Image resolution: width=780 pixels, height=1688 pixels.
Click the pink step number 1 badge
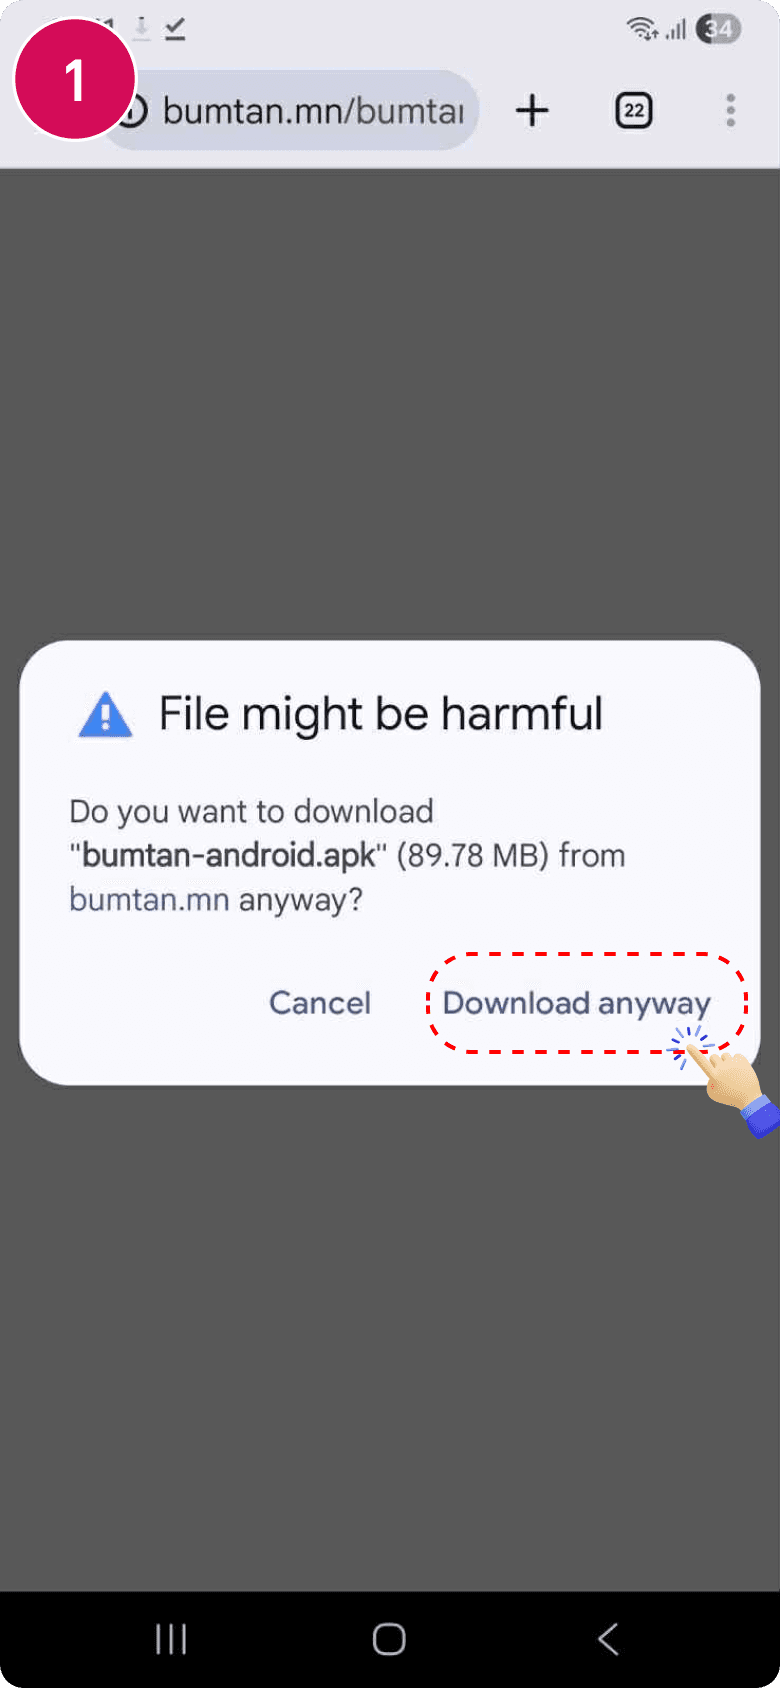[x=75, y=79]
